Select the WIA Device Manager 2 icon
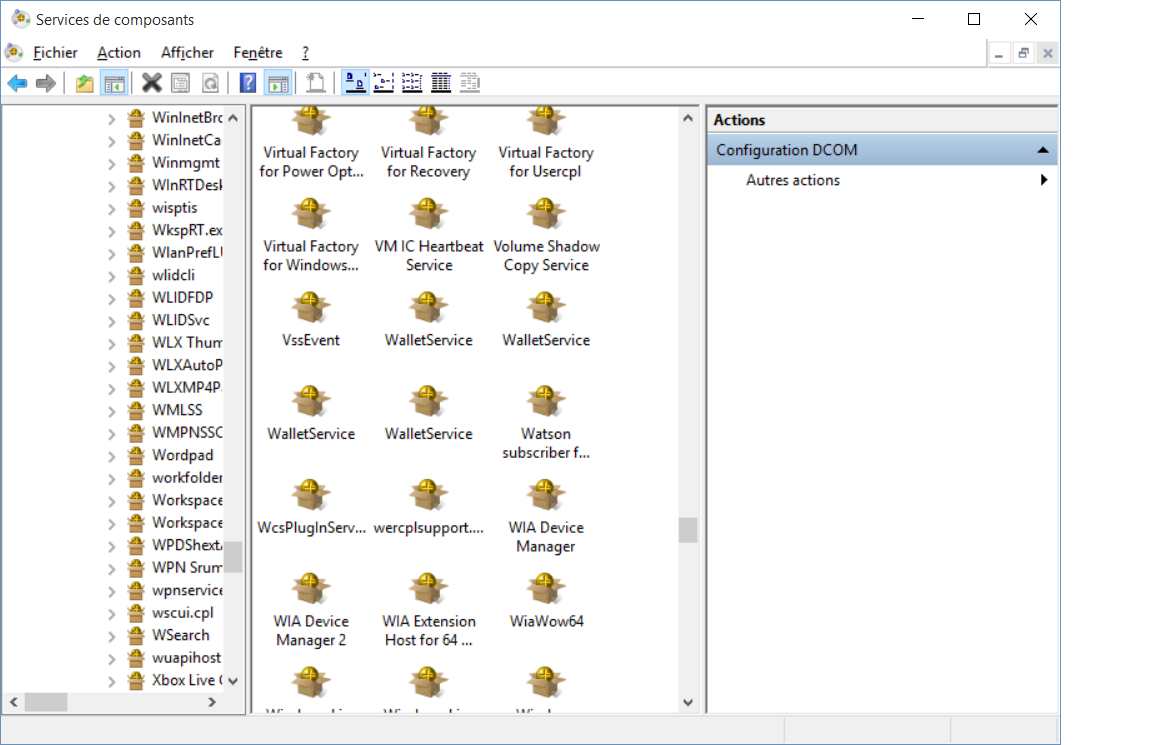The width and height of the screenshot is (1152, 745). coord(311,610)
